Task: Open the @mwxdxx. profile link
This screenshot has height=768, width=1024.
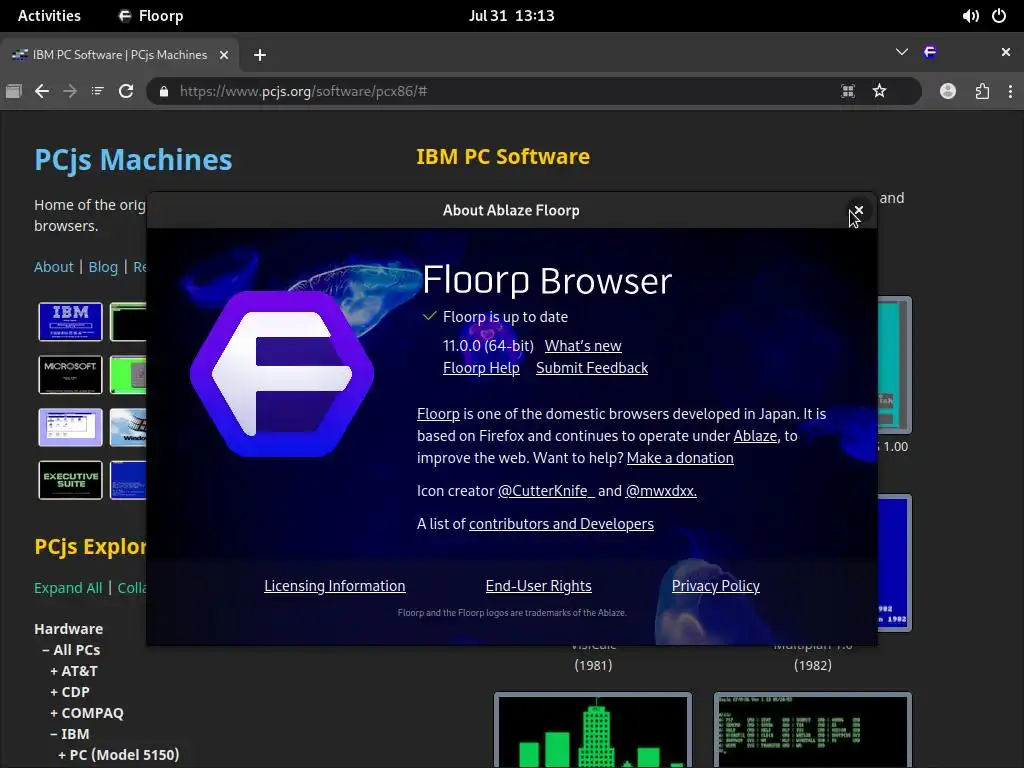Action: tap(661, 491)
